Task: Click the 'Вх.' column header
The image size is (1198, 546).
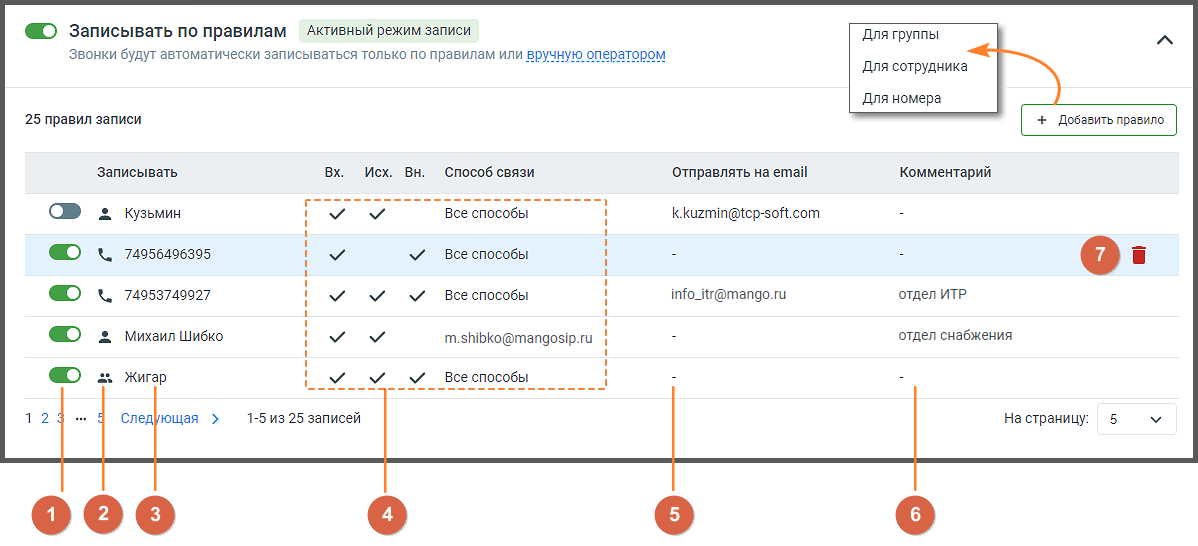Action: click(334, 173)
